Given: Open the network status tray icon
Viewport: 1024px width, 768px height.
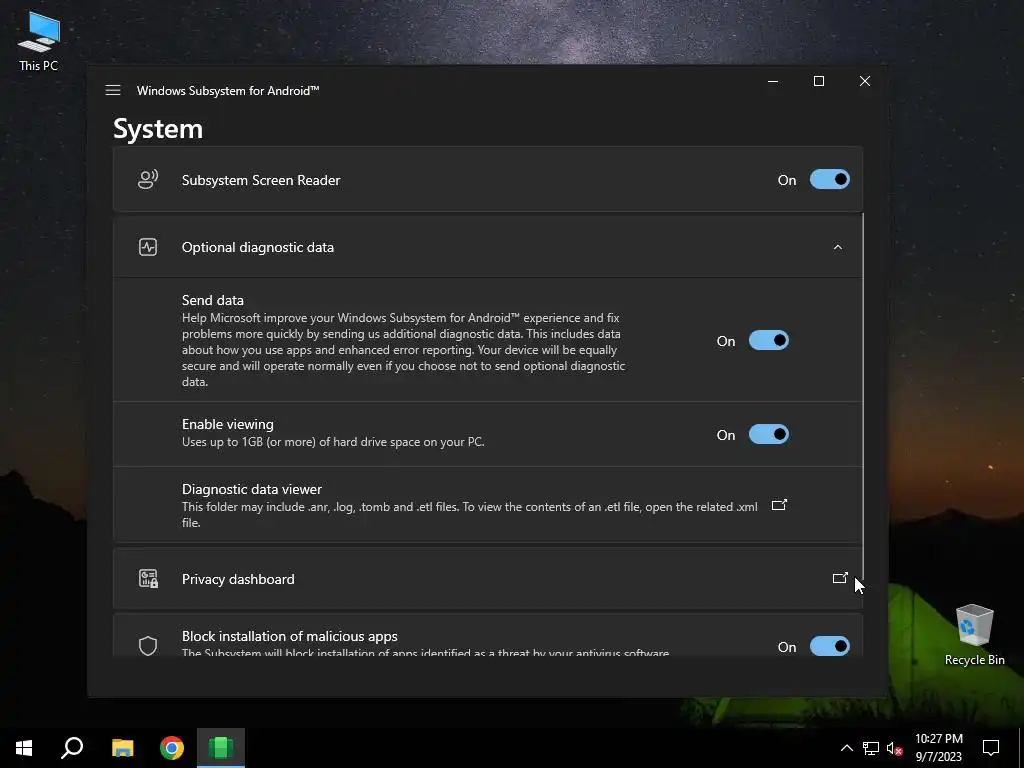Looking at the screenshot, I should [871, 748].
